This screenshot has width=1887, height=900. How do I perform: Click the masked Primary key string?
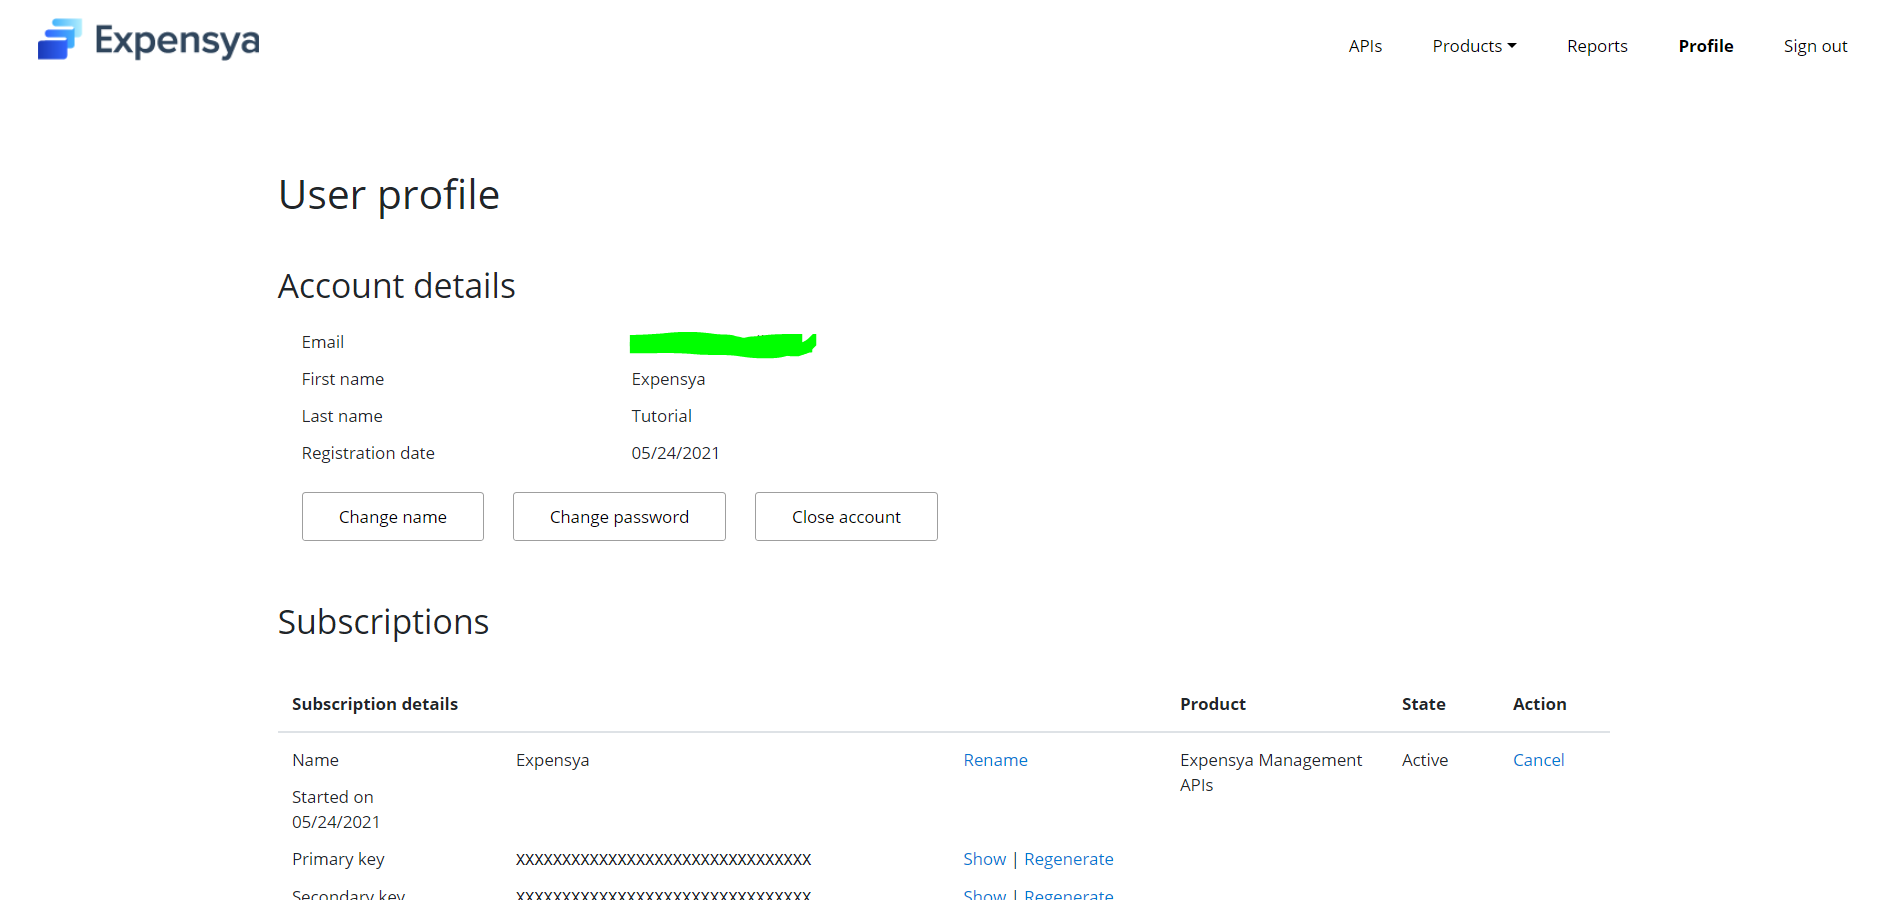pyautogui.click(x=663, y=859)
